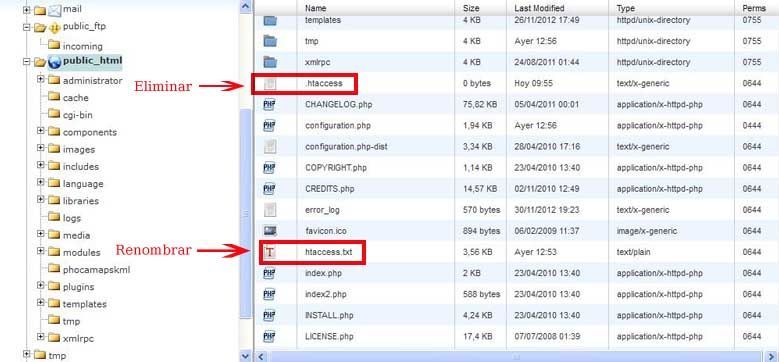
Task: Sort files by Size column header
Action: (471, 8)
